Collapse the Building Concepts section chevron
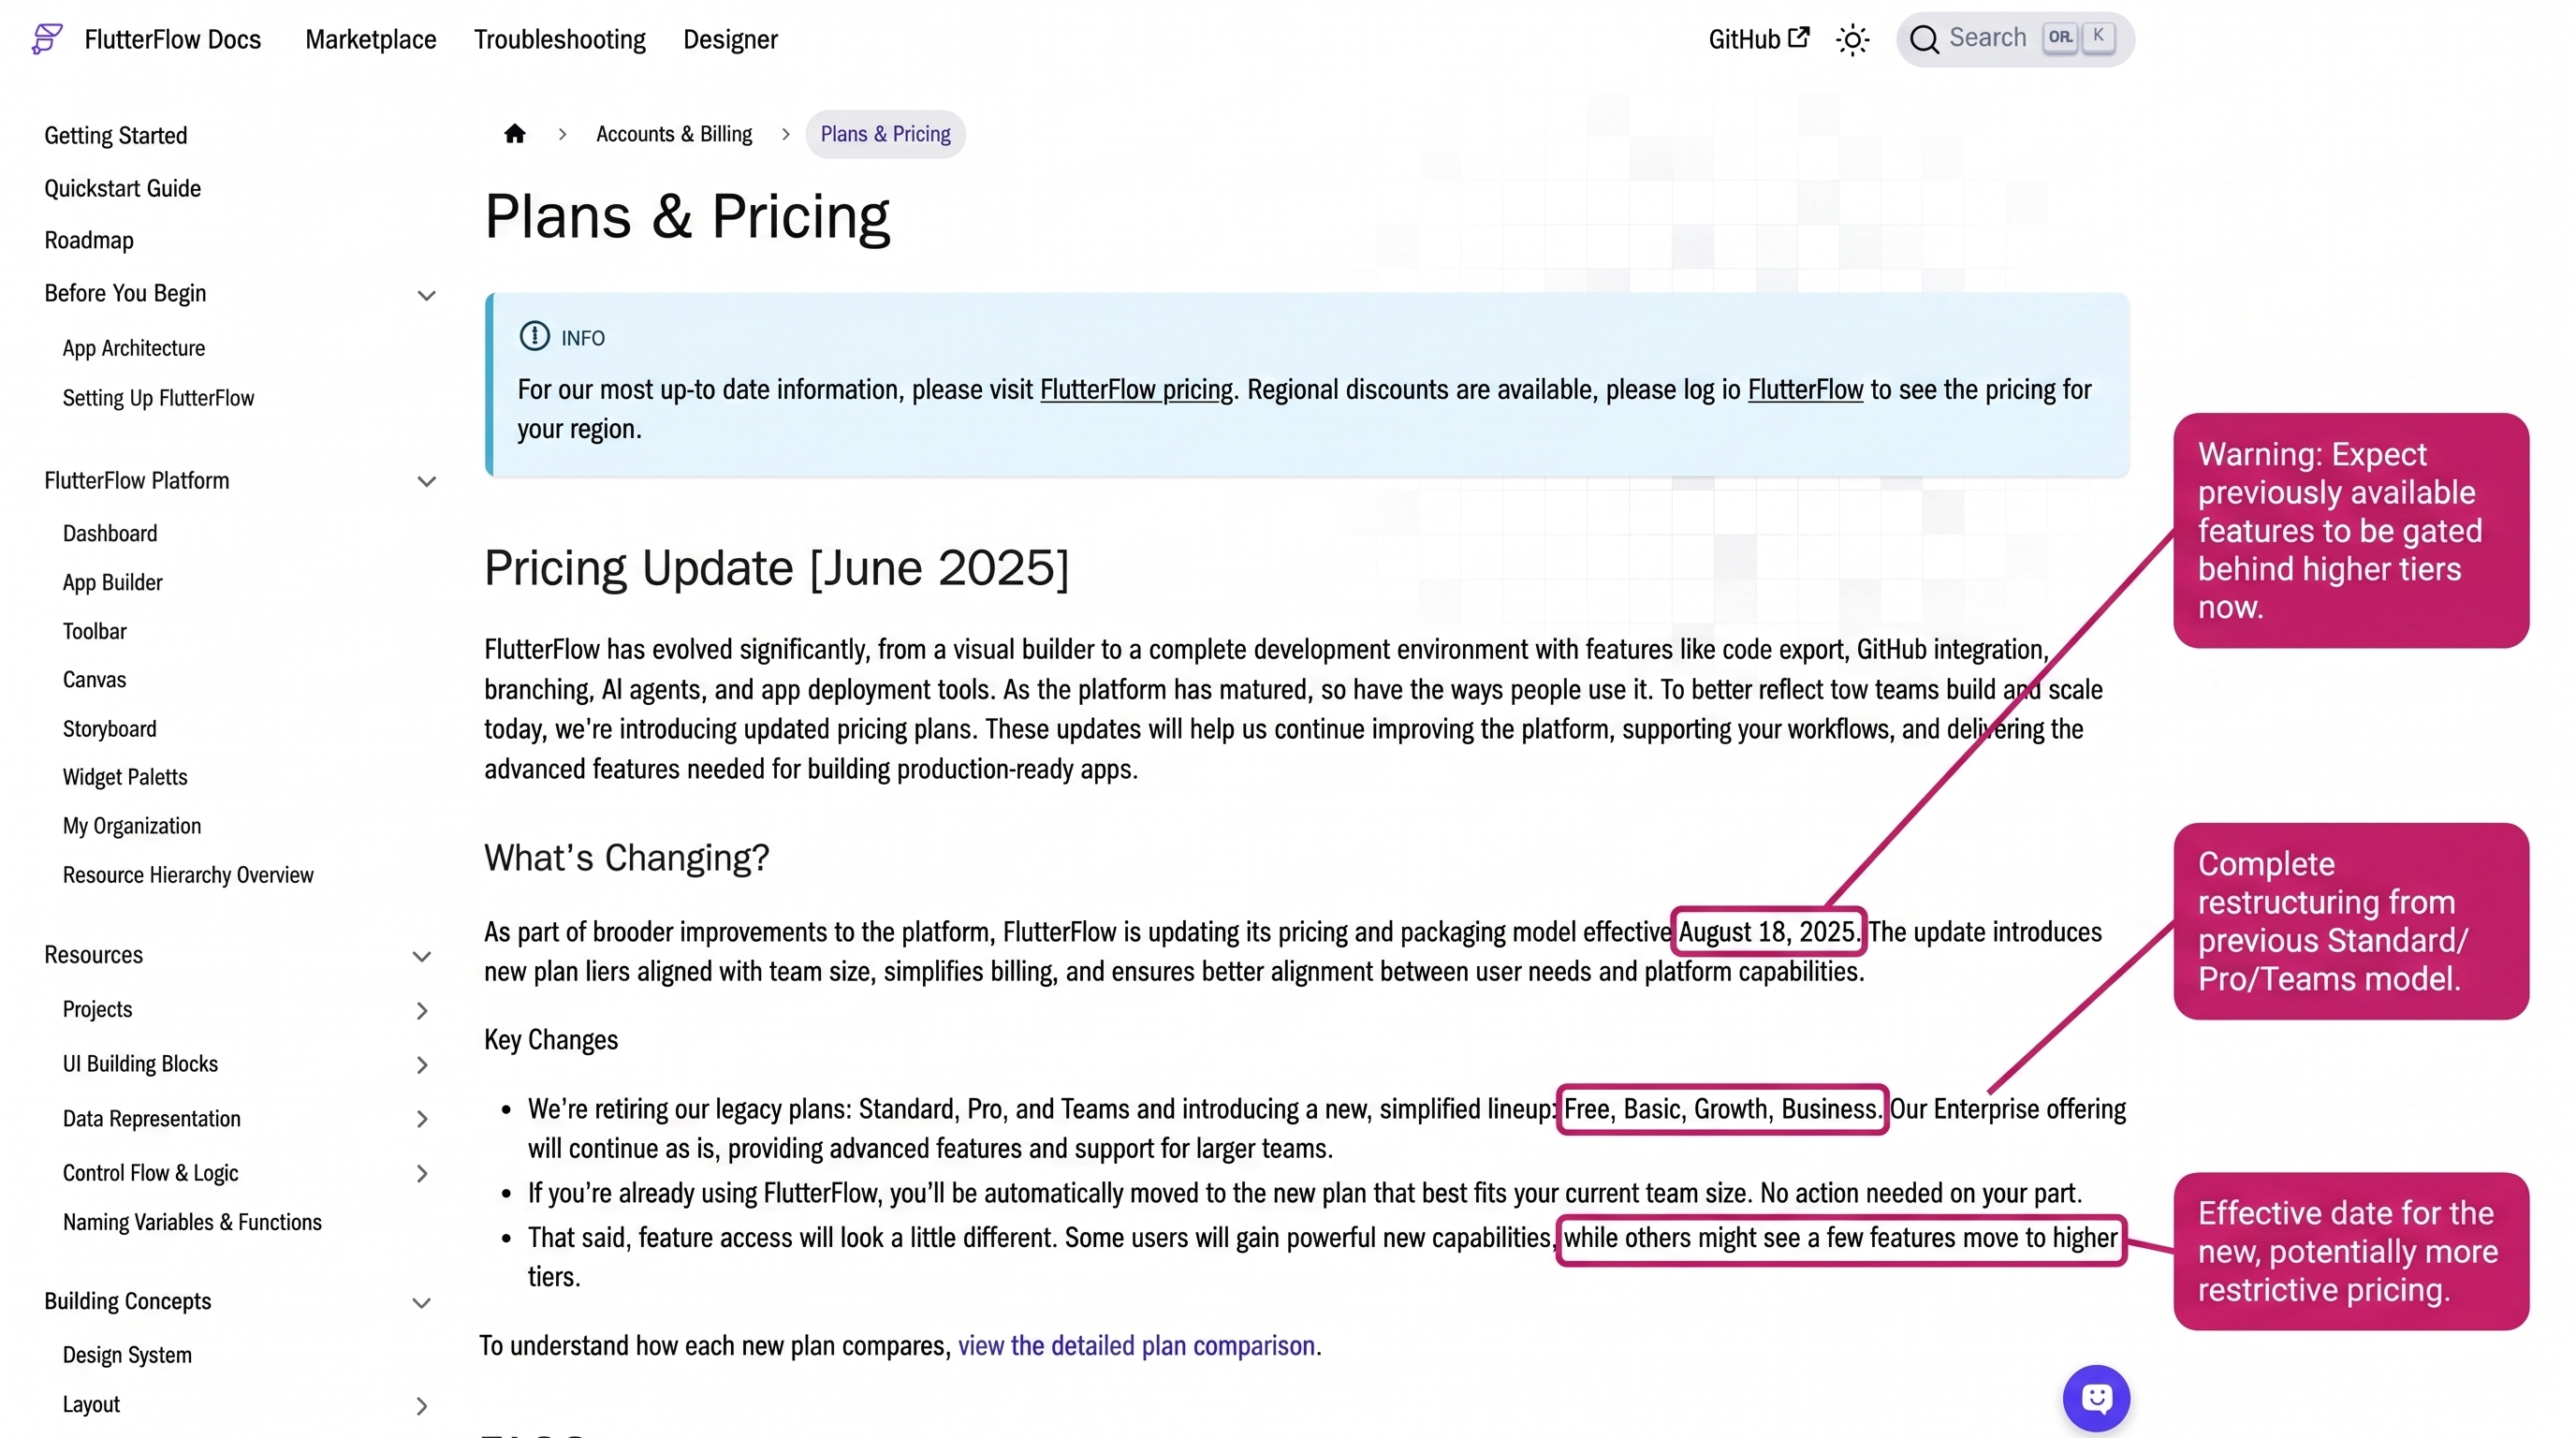The height and width of the screenshot is (1438, 2576). (x=422, y=1302)
